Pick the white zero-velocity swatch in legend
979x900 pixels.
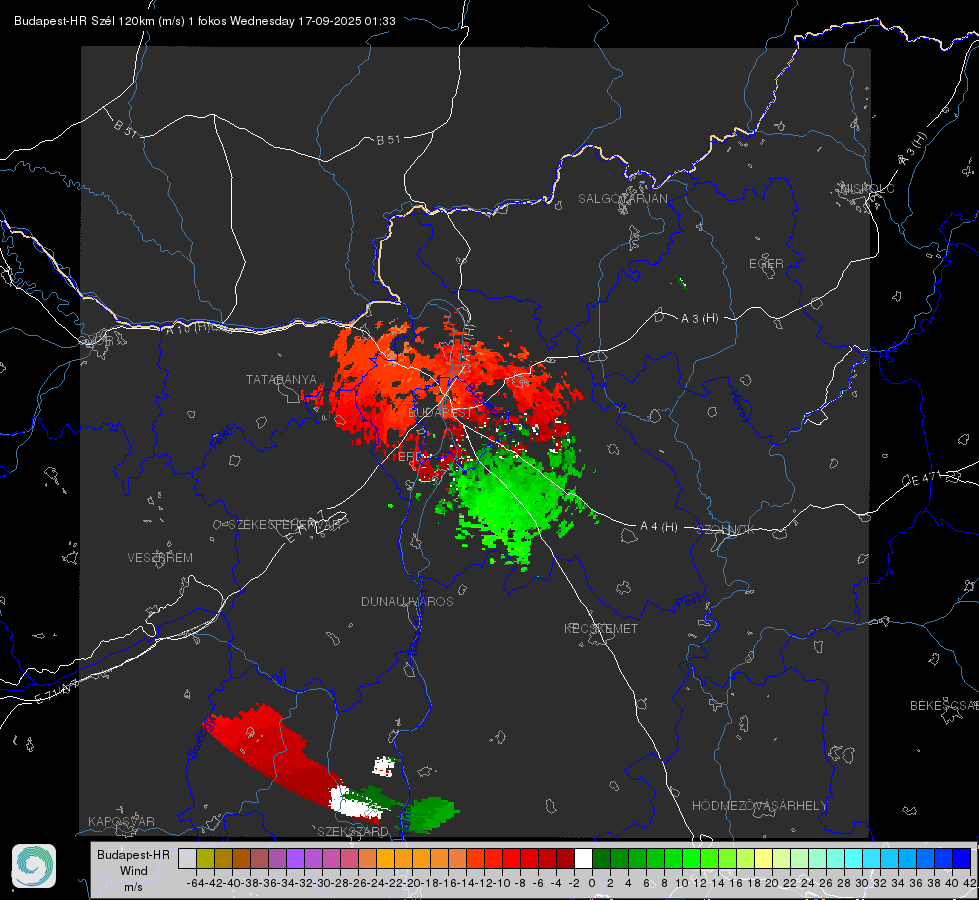coord(583,858)
